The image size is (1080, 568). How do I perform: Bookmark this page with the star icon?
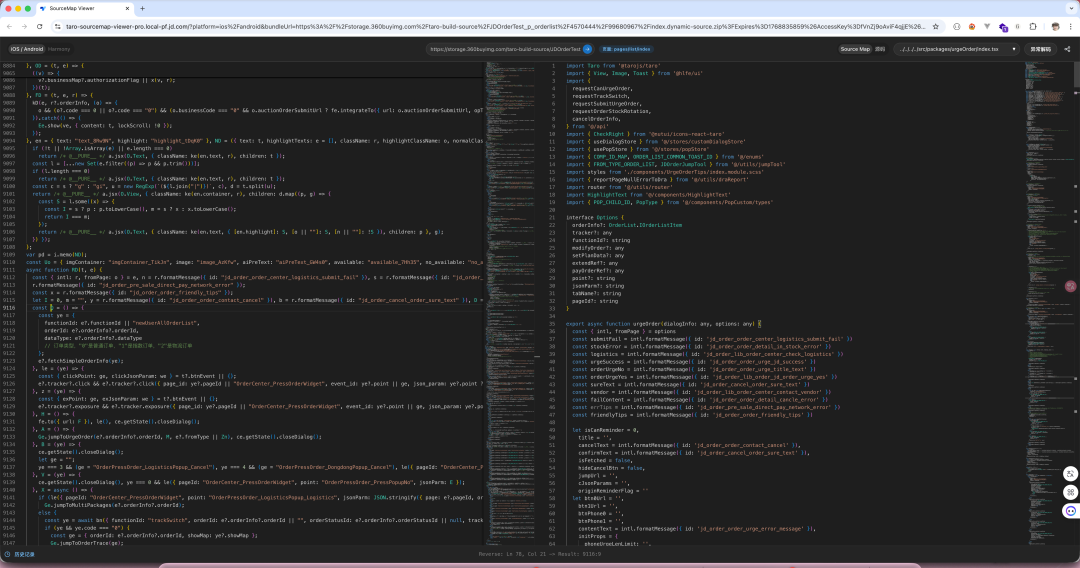935,26
